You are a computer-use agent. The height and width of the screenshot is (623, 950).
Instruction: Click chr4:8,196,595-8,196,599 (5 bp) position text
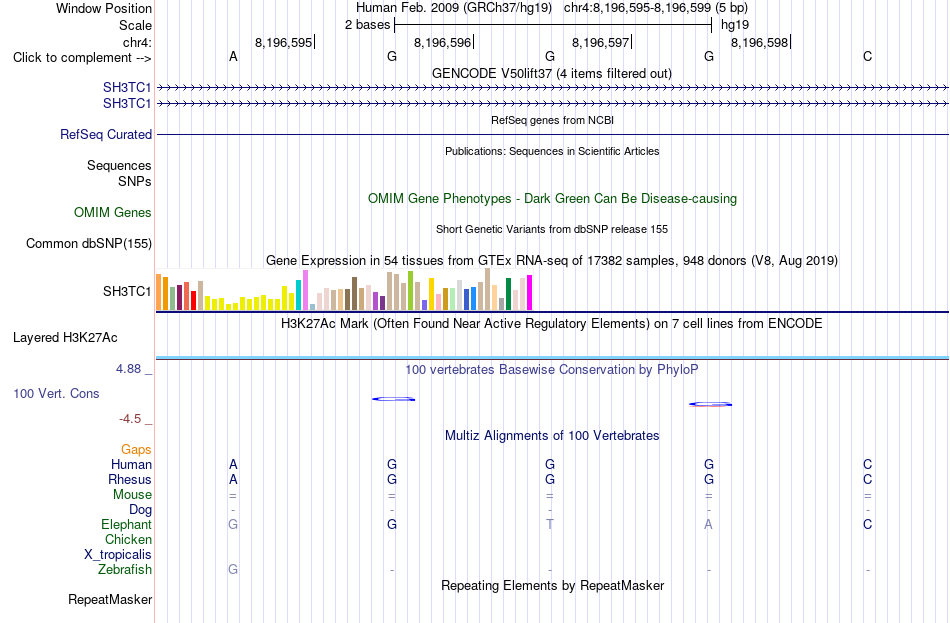[656, 8]
